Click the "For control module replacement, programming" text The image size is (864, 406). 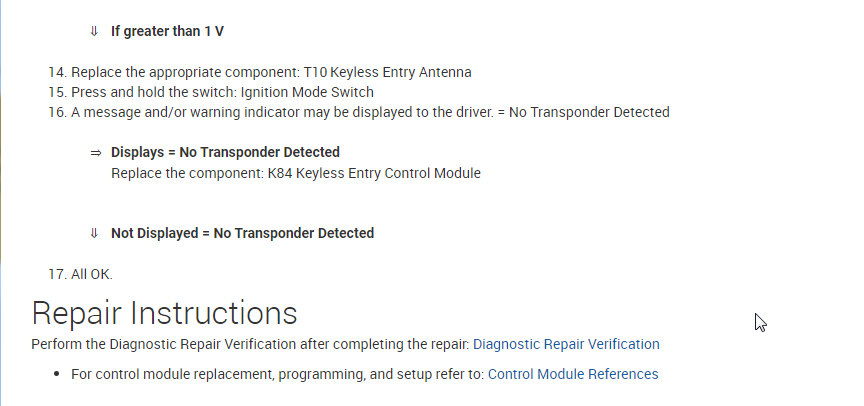pyautogui.click(x=250, y=374)
